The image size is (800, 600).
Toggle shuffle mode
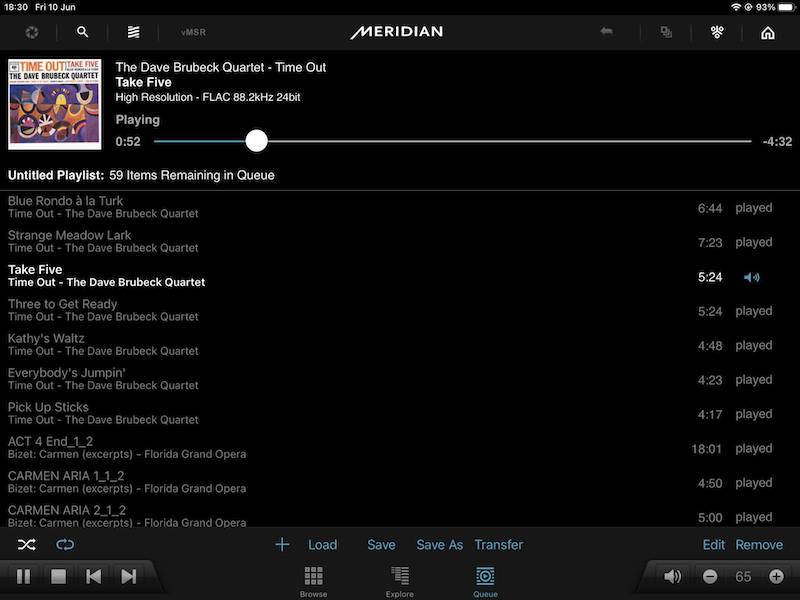click(27, 545)
